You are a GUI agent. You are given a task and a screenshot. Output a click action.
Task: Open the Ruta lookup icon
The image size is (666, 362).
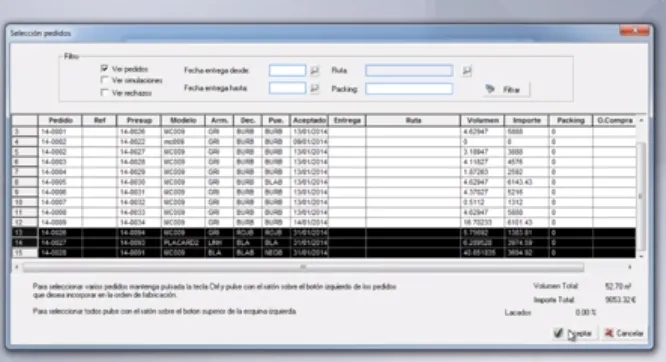coord(466,71)
